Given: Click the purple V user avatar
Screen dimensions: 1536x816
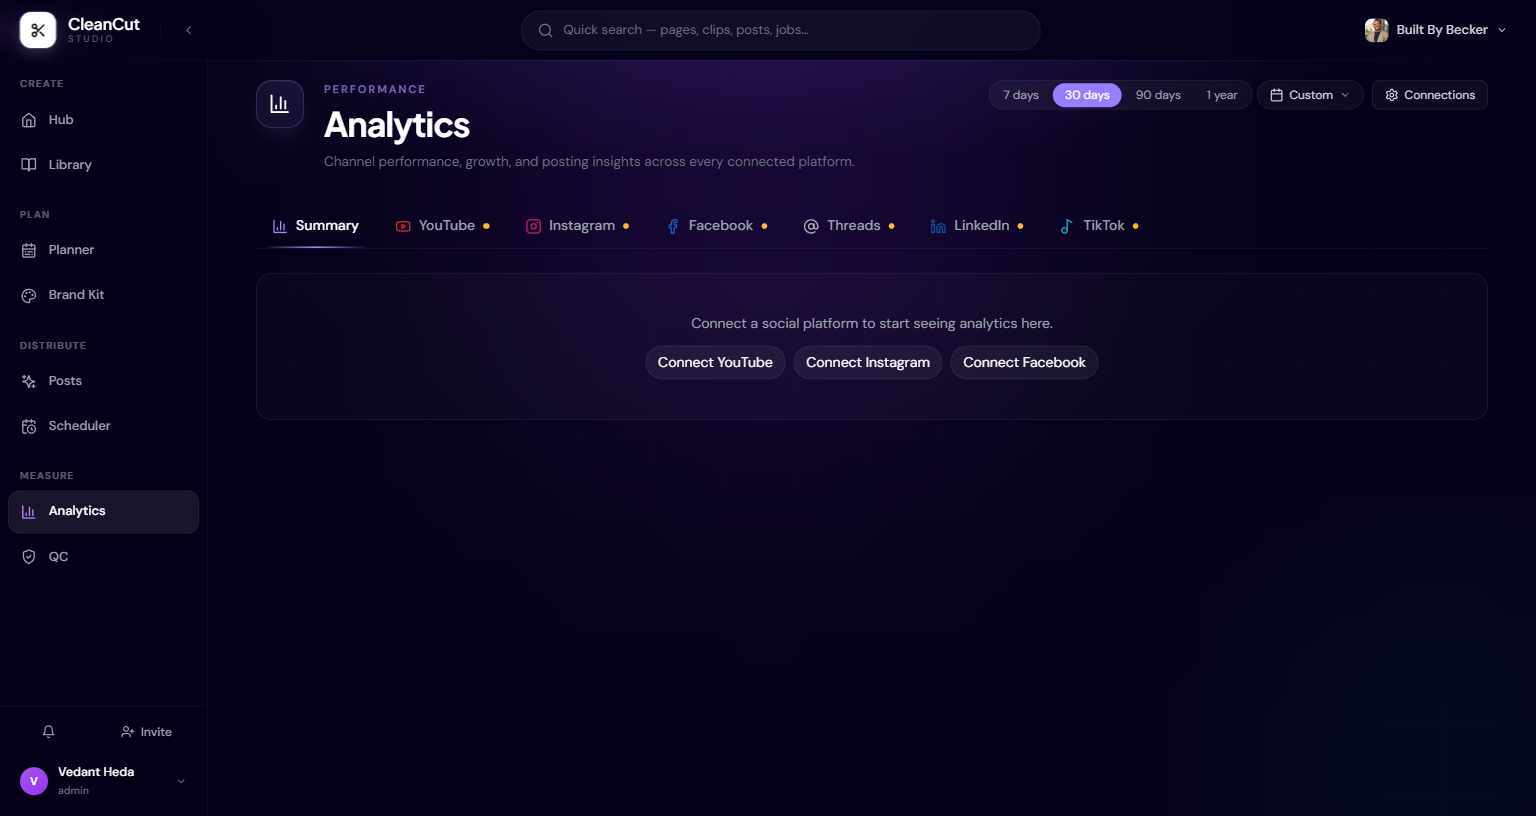Looking at the screenshot, I should [34, 781].
